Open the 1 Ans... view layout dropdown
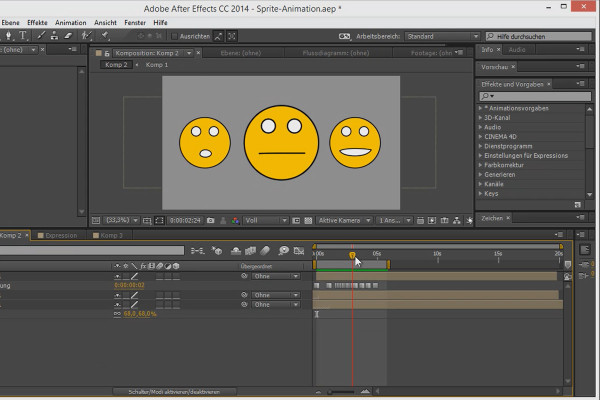Viewport: 600px width, 400px height. pyautogui.click(x=394, y=220)
